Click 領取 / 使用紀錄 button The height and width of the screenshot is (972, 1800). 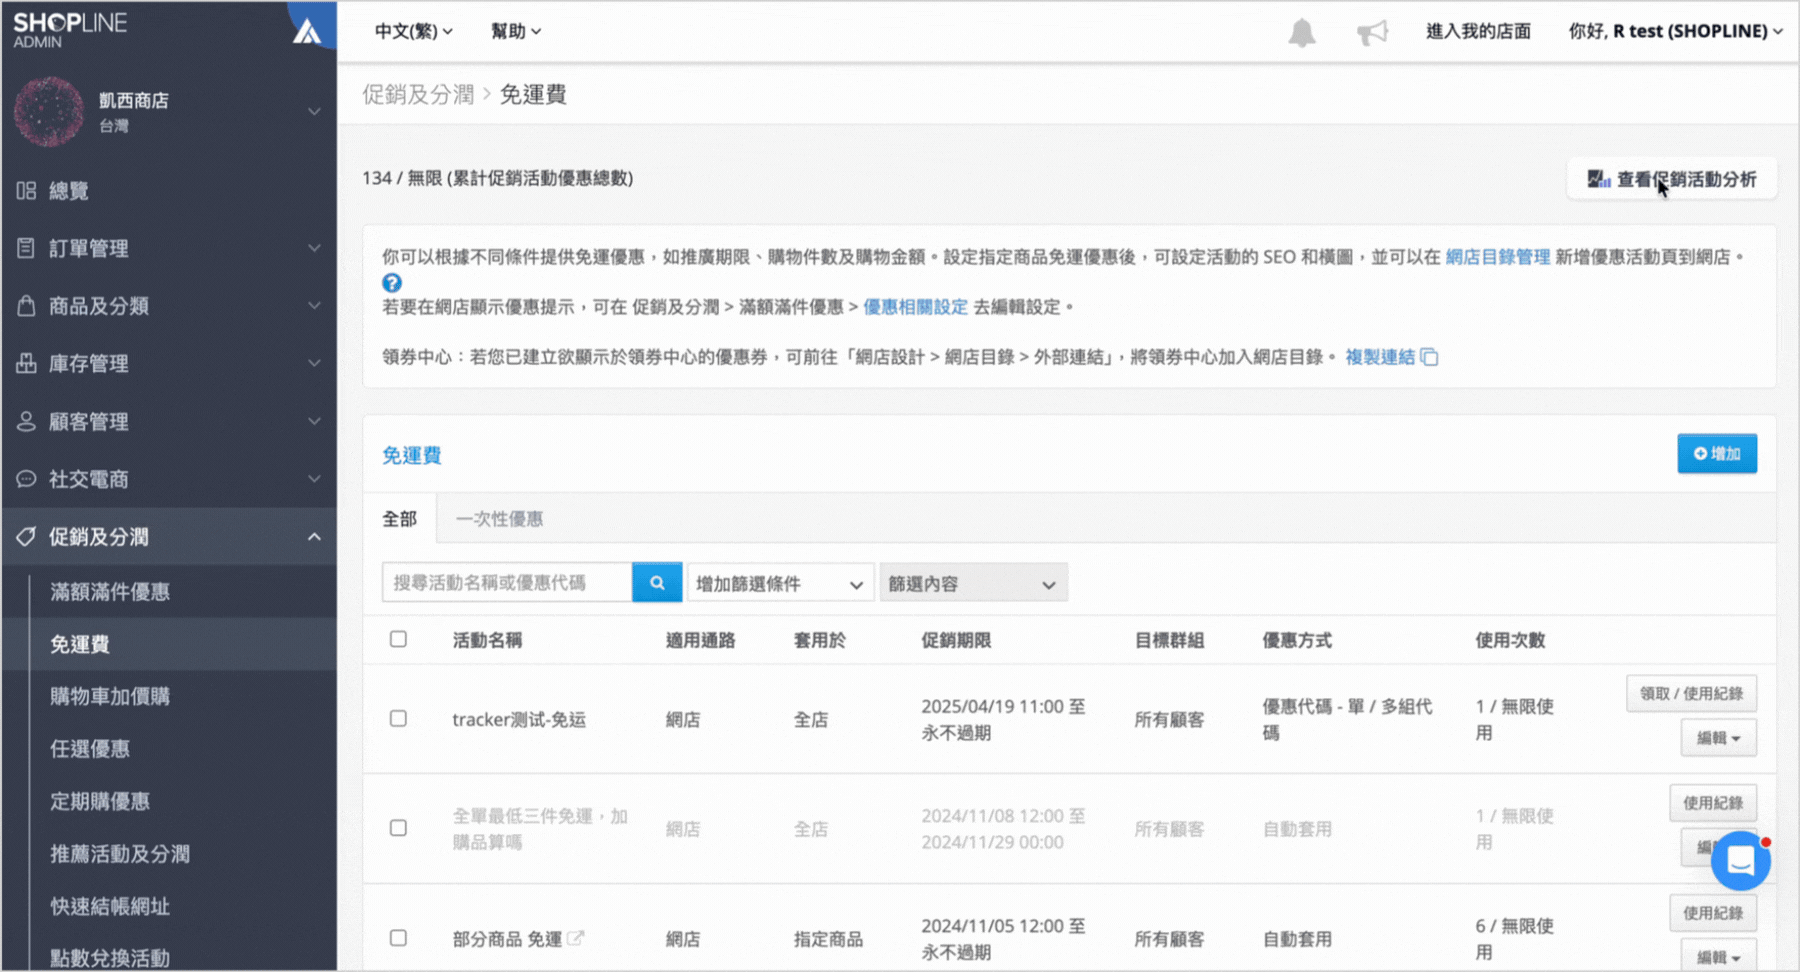(1691, 693)
